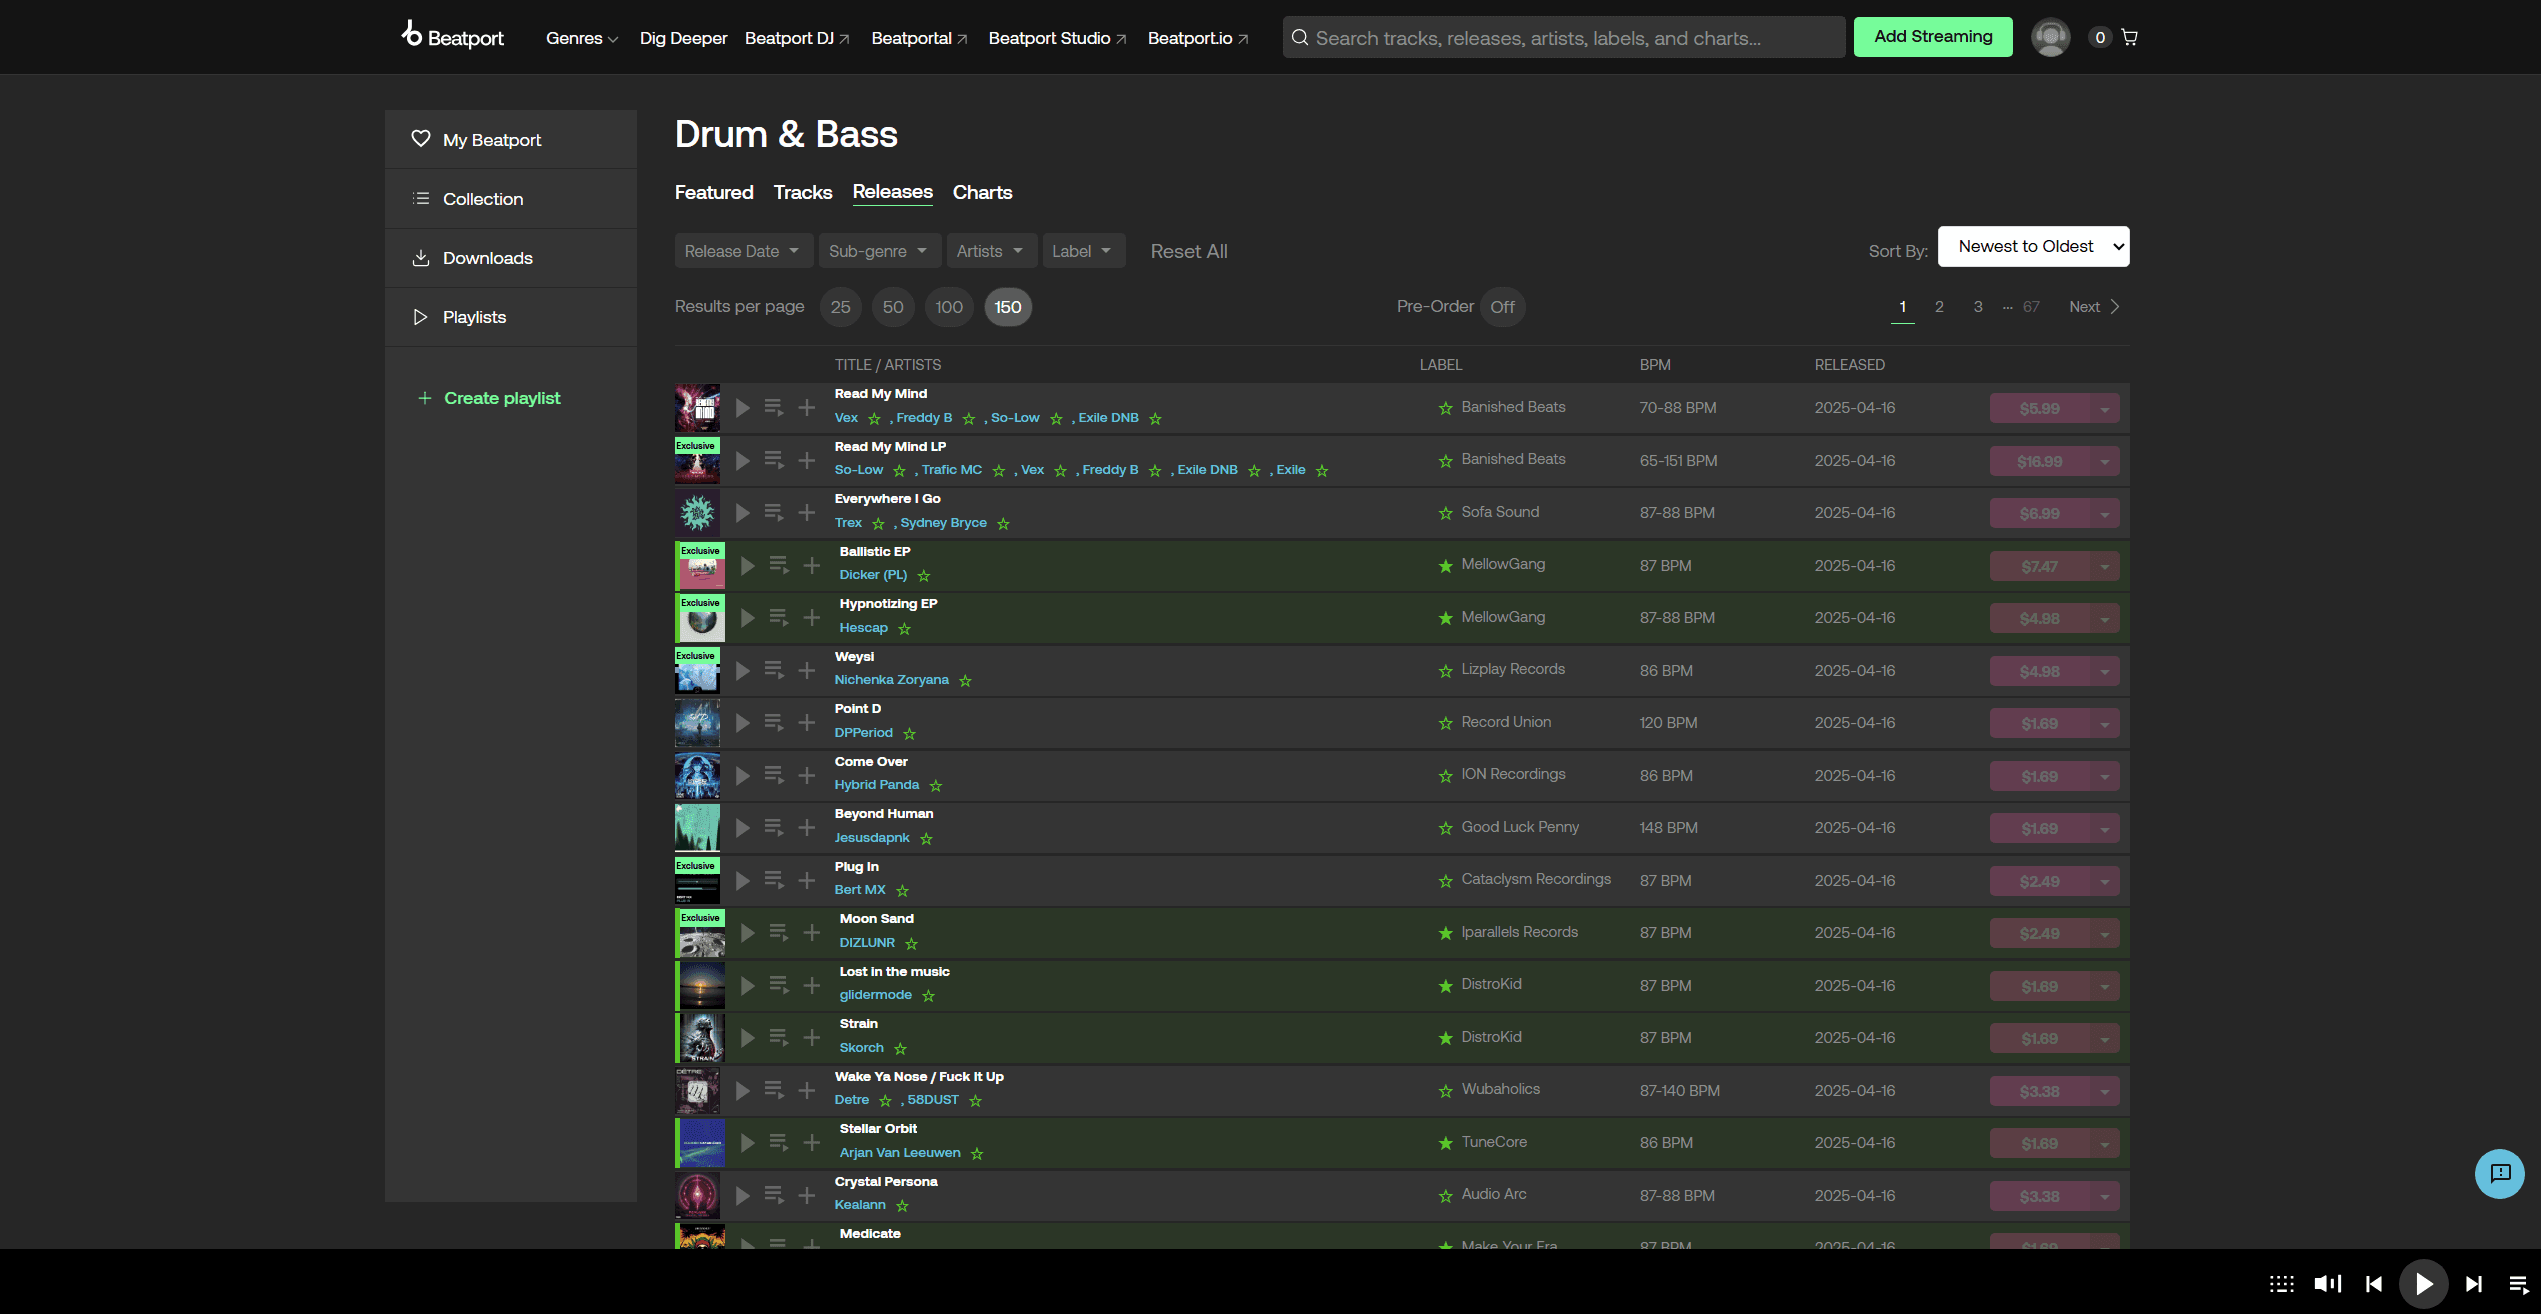Add Weysi release to queue
The image size is (2541, 1314).
click(x=774, y=671)
